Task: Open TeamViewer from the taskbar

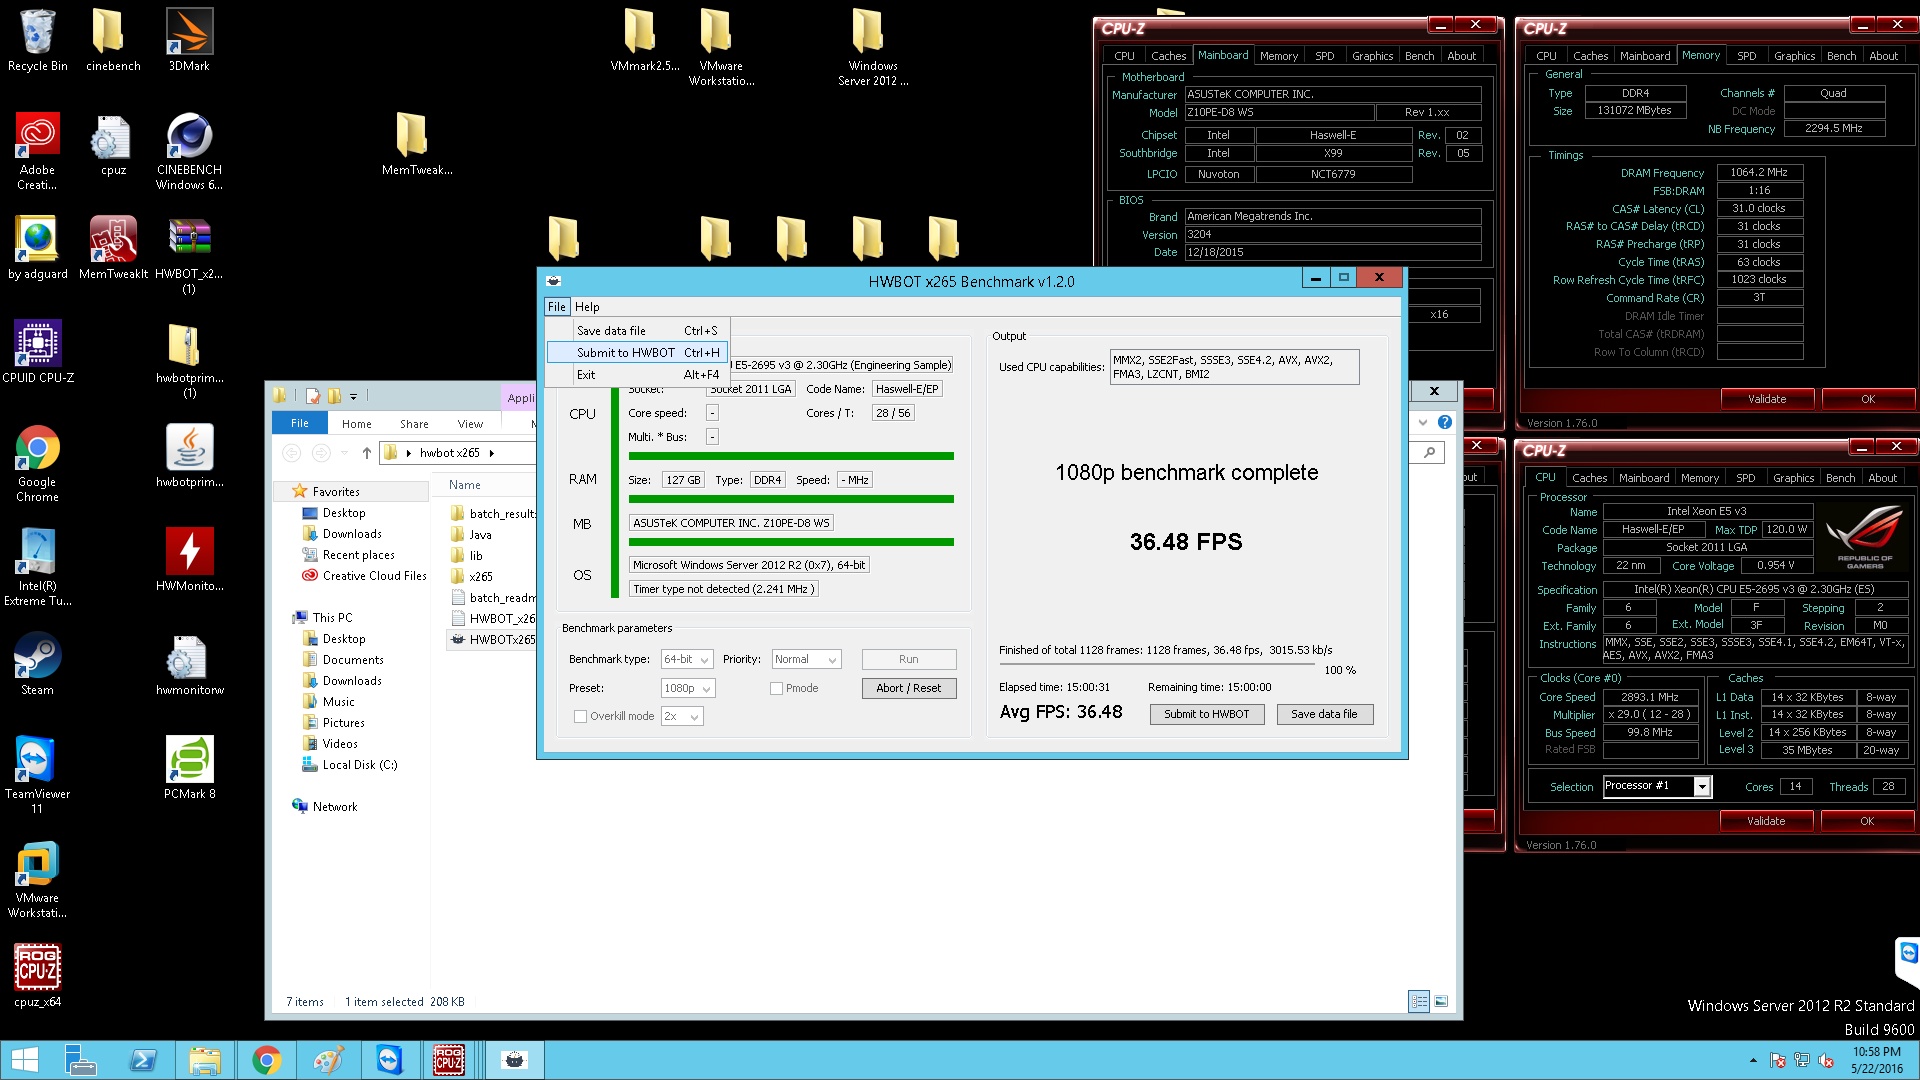Action: click(x=390, y=1060)
